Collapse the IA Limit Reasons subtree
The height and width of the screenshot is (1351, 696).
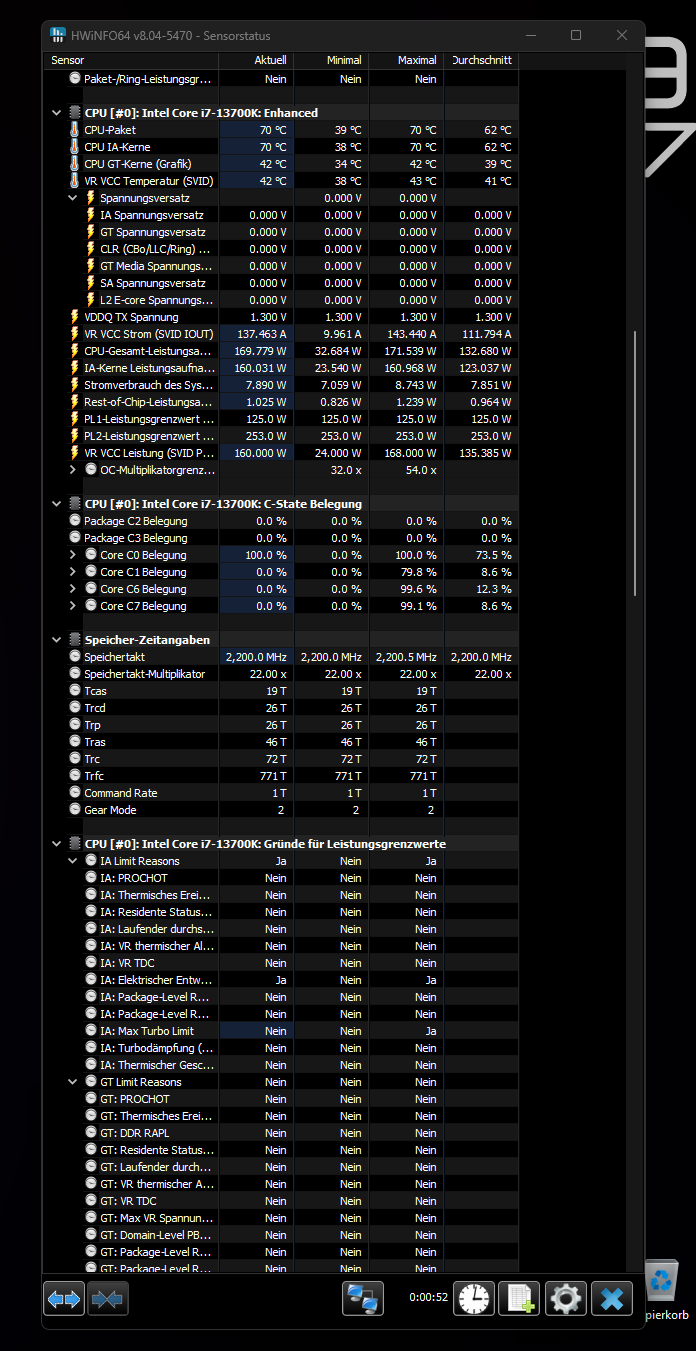[73, 861]
